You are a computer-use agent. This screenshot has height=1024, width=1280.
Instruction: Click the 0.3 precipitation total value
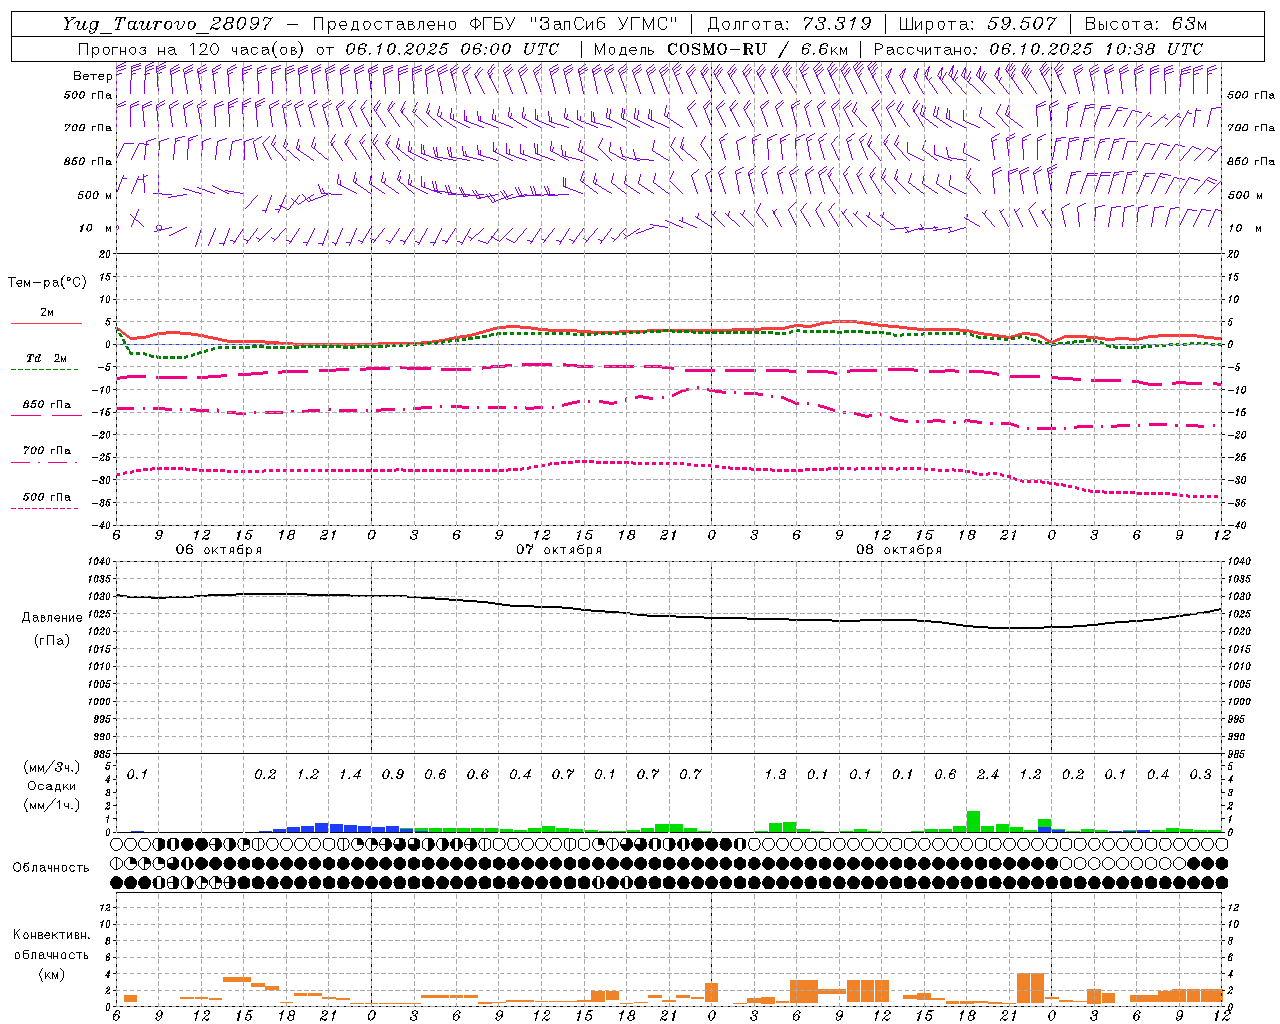coord(1200,775)
